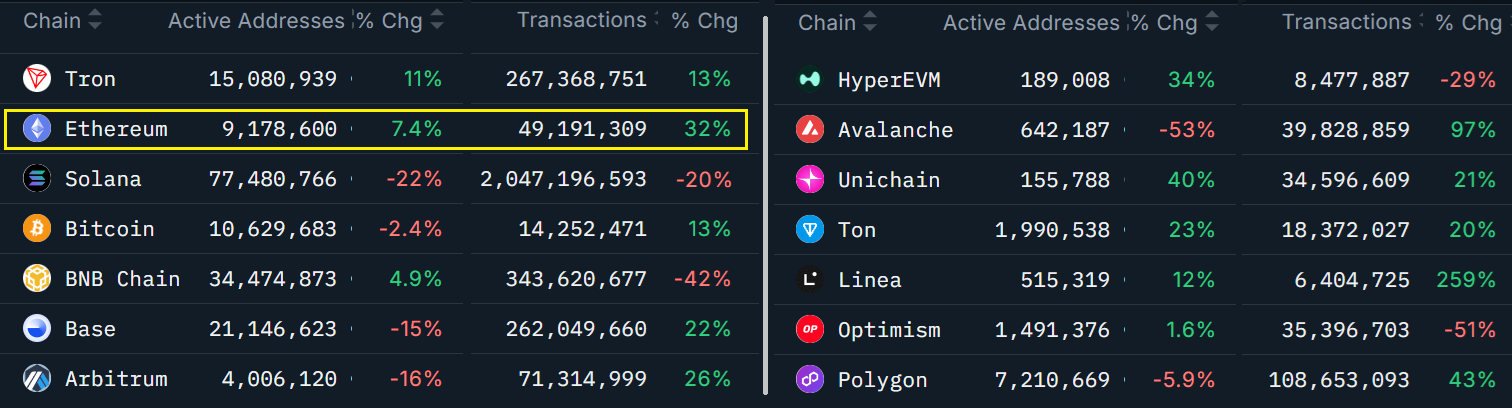The image size is (1512, 408).
Task: Click the Avalanche chain logo icon
Action: (809, 130)
